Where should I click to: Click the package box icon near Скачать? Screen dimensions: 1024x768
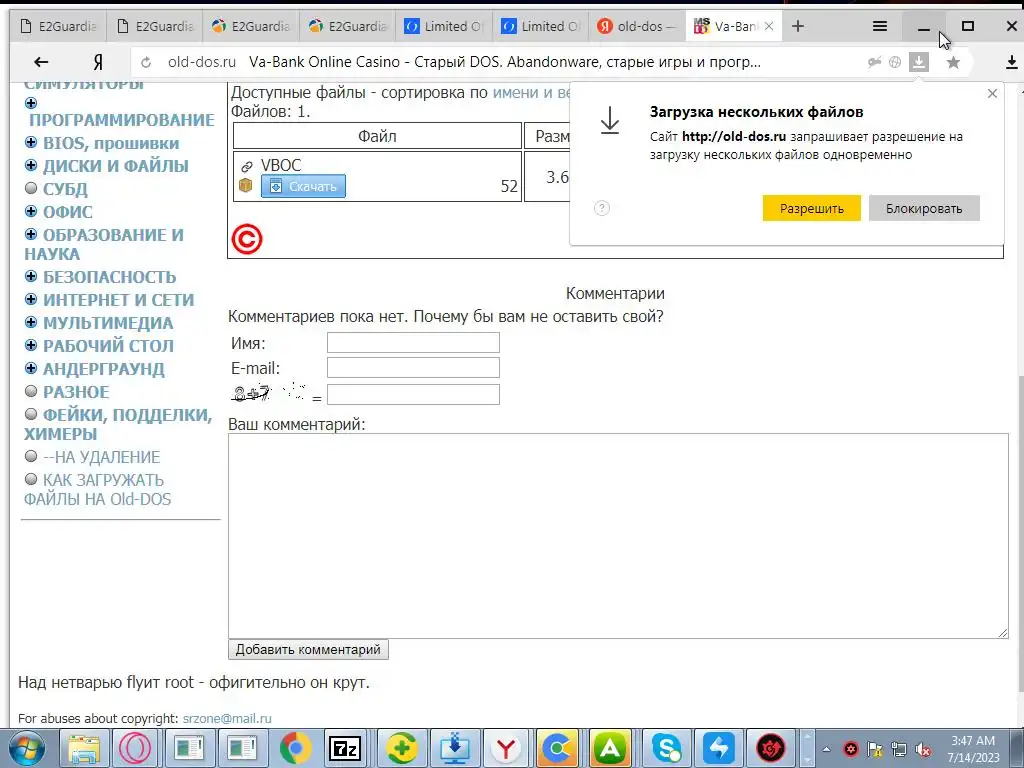[246, 185]
